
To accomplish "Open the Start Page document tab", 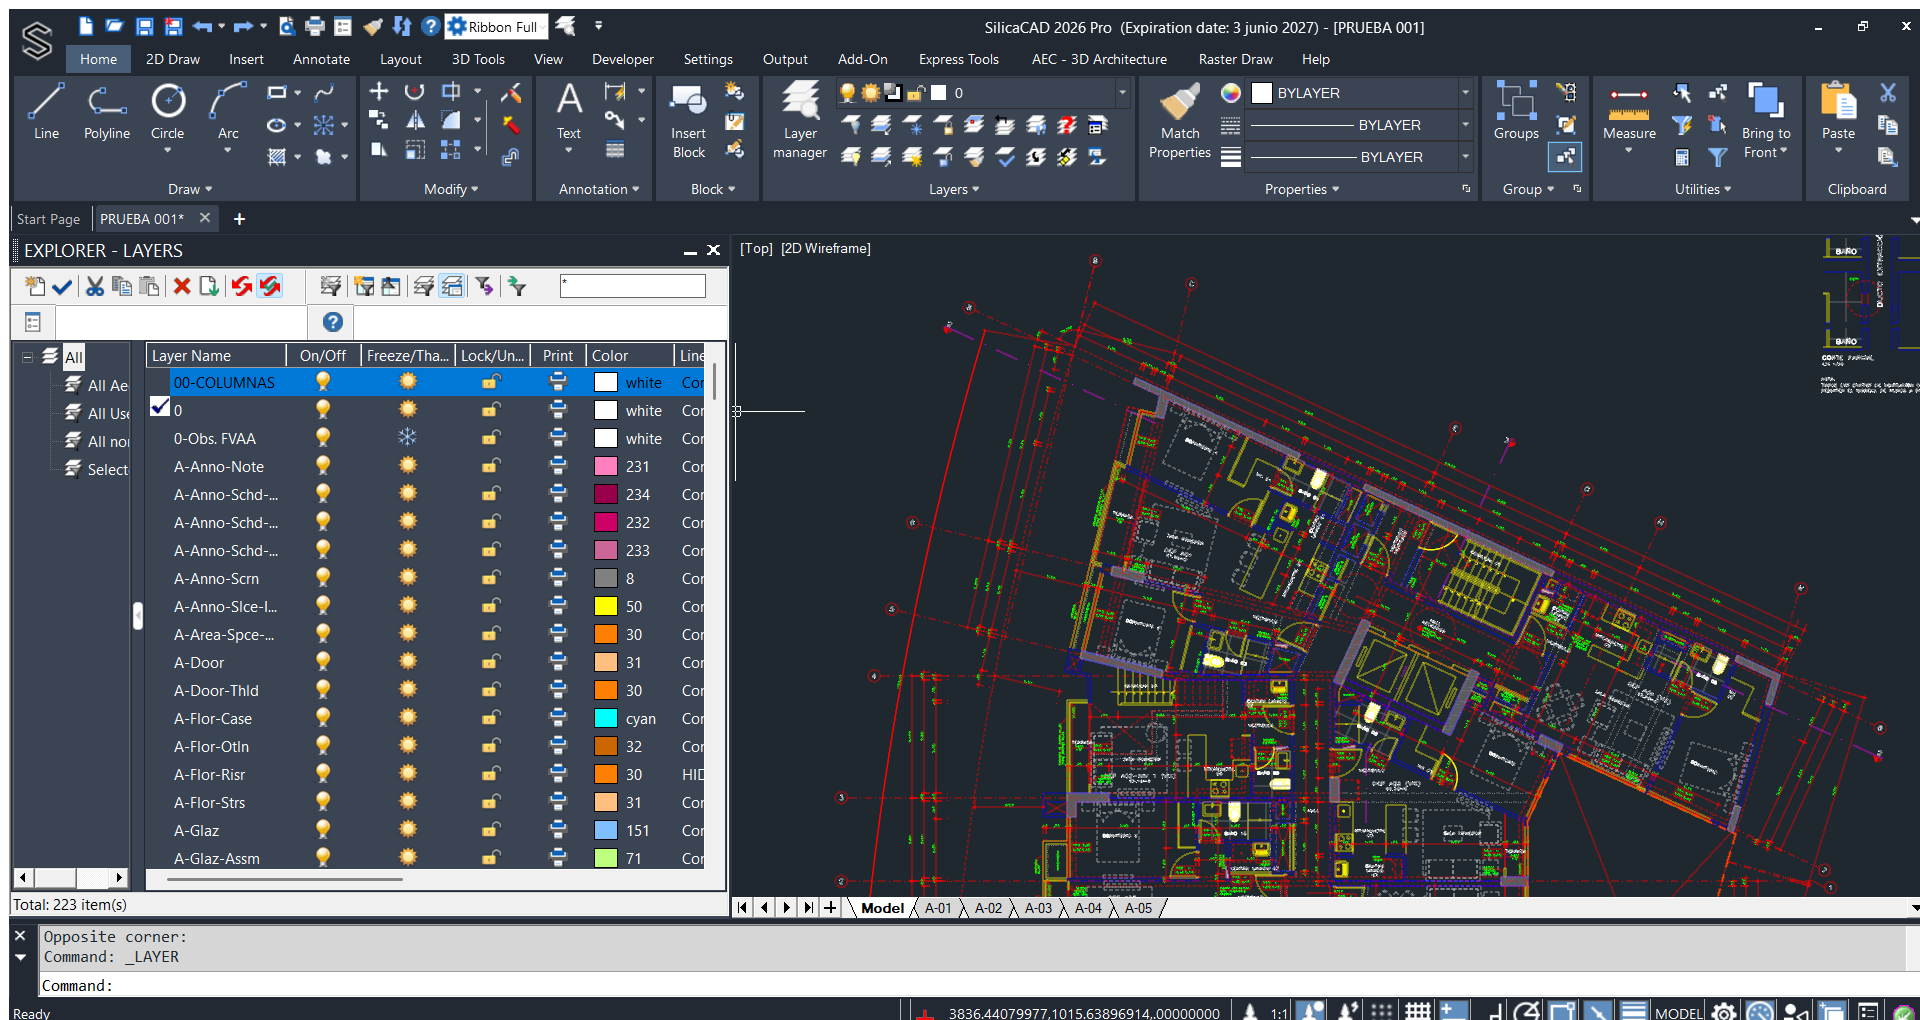I will pyautogui.click(x=48, y=219).
